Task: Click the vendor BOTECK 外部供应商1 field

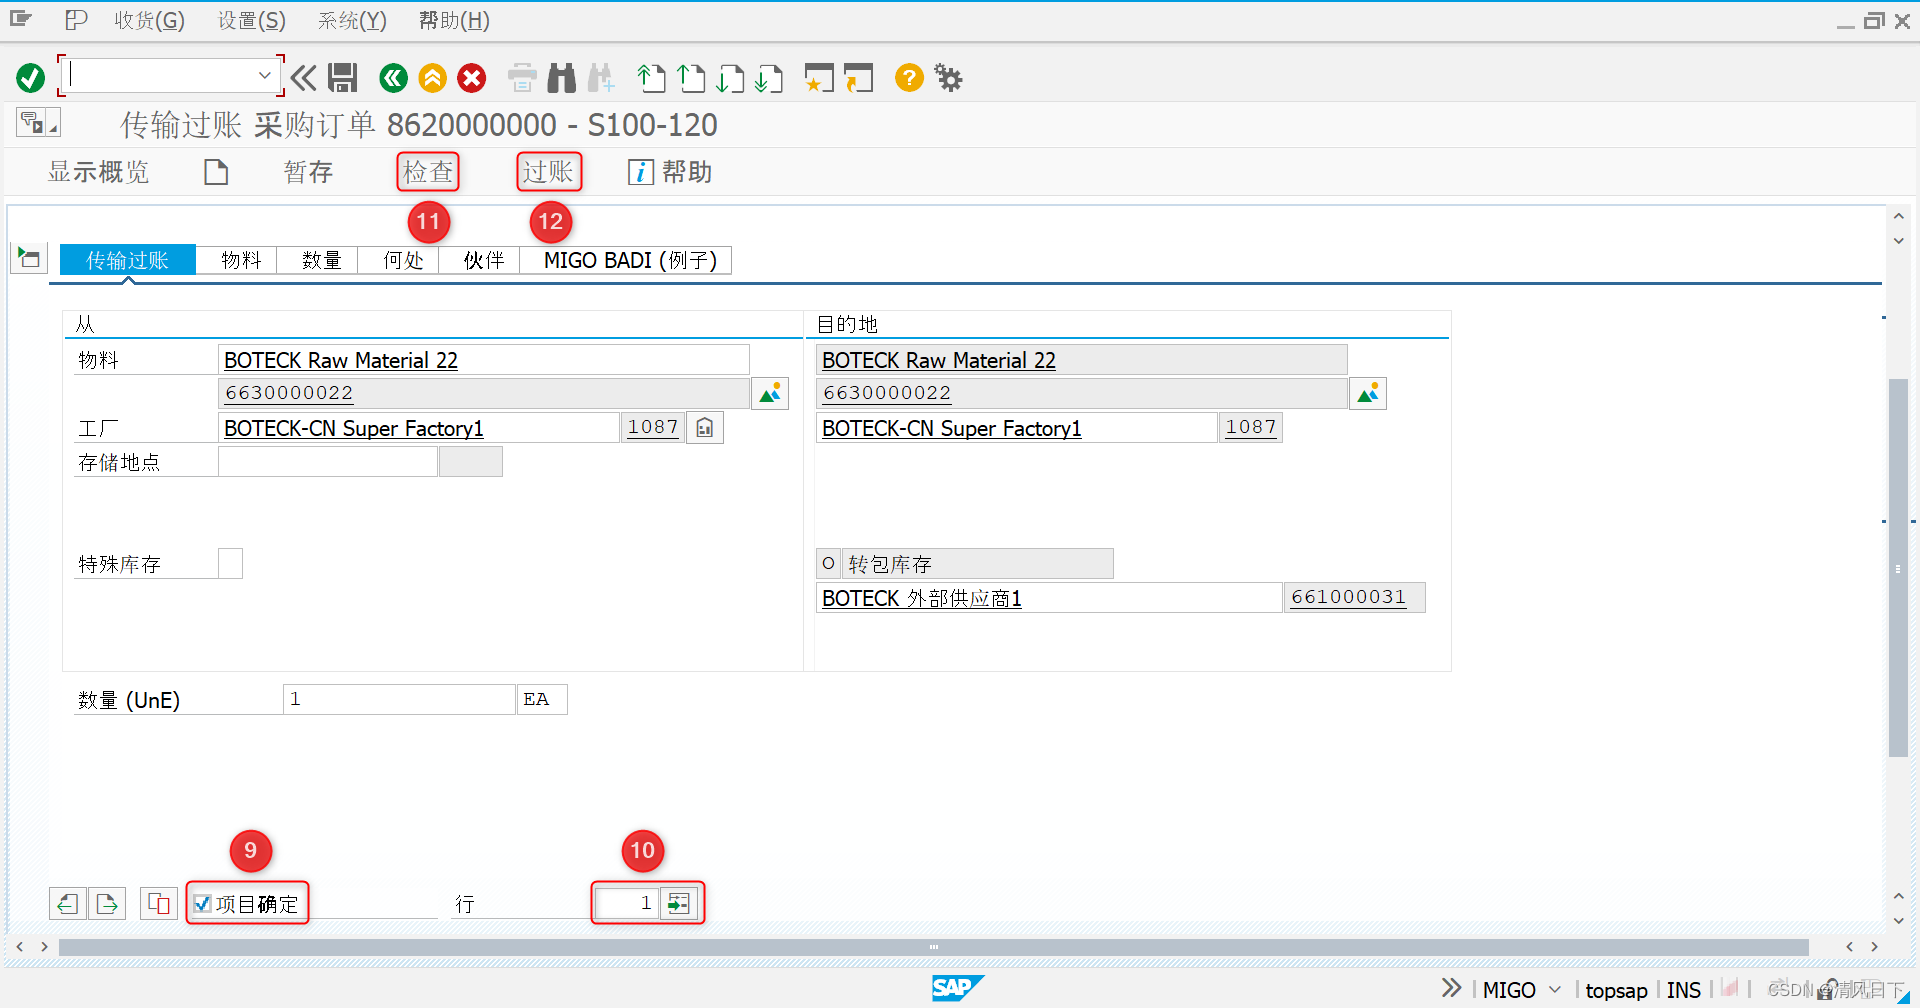Action: pyautogui.click(x=1049, y=598)
